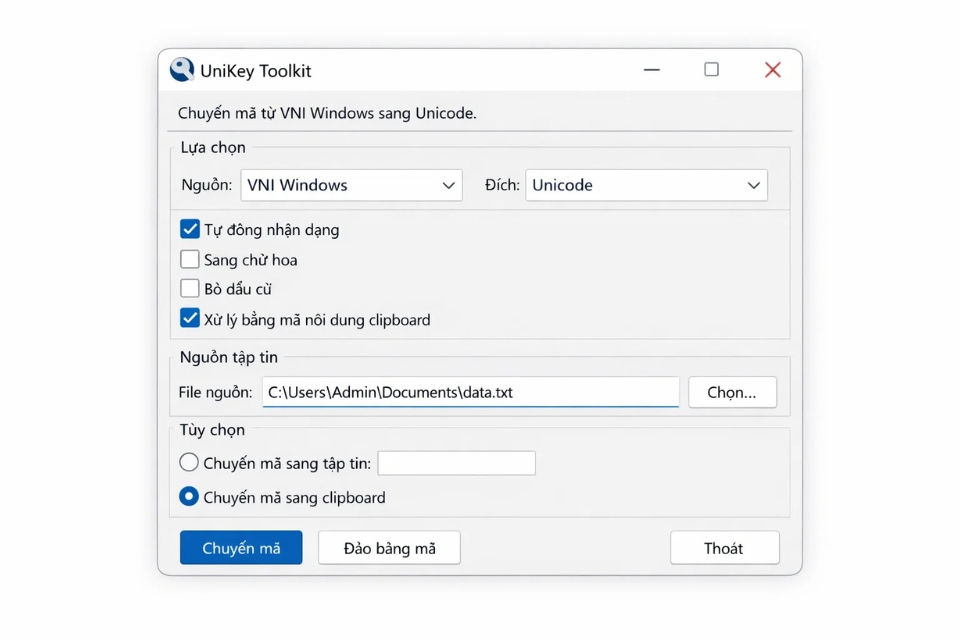Click the Unicode combo box arrow

click(x=753, y=185)
